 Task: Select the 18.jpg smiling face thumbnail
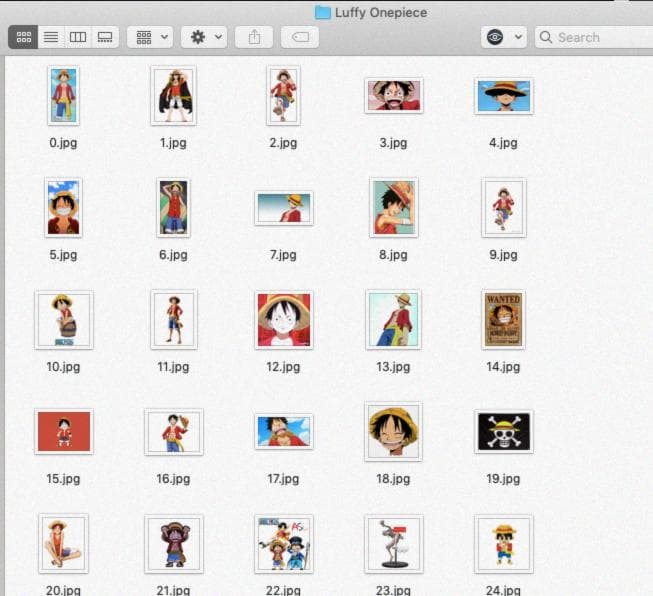393,431
